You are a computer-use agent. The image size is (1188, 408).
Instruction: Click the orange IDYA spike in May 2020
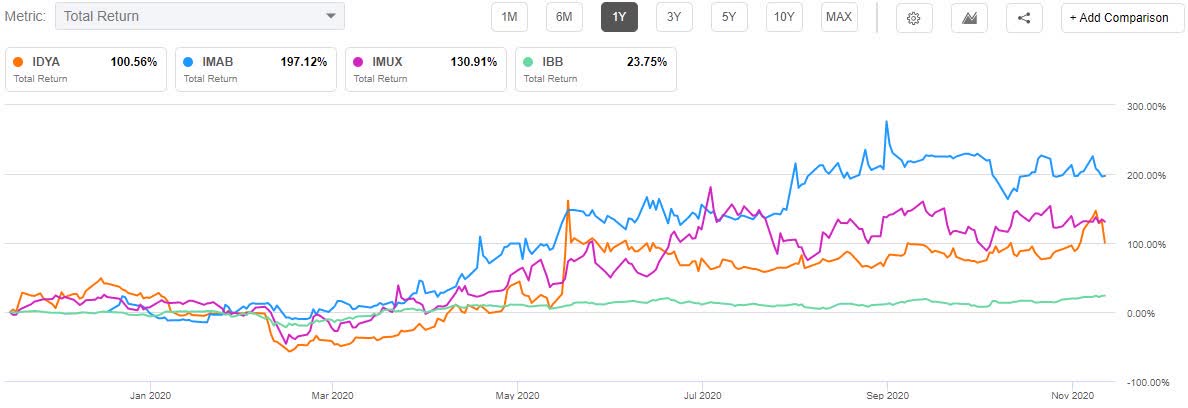(x=567, y=201)
